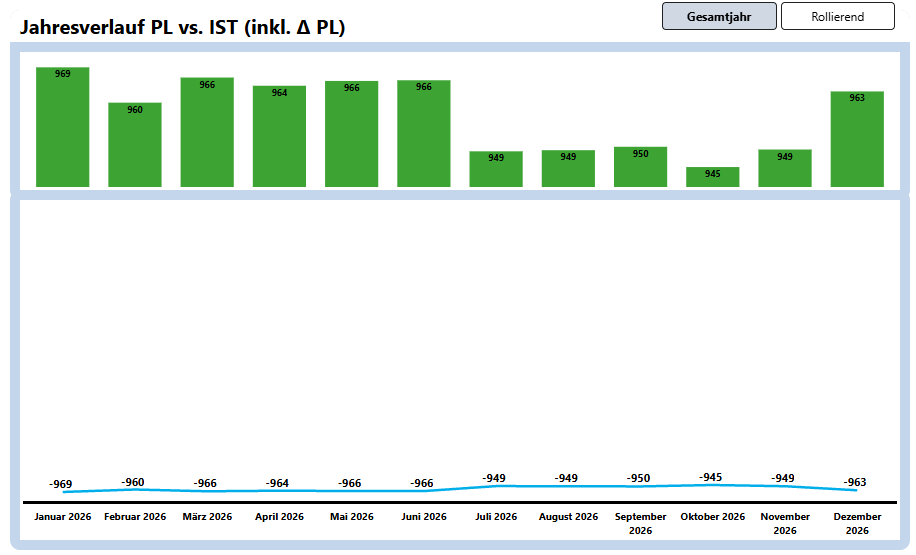
Task: Click the line data label -960
Action: [133, 482]
